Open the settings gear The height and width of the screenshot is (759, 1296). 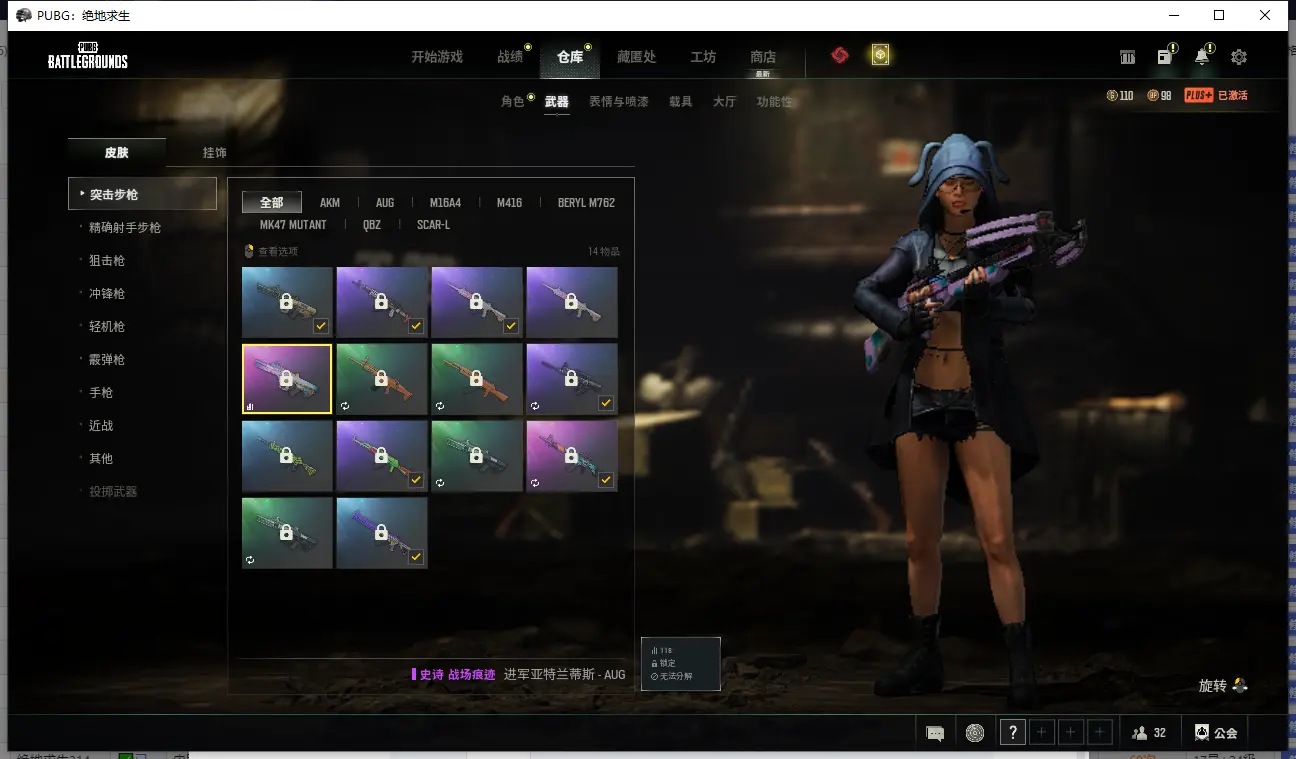pyautogui.click(x=1239, y=57)
